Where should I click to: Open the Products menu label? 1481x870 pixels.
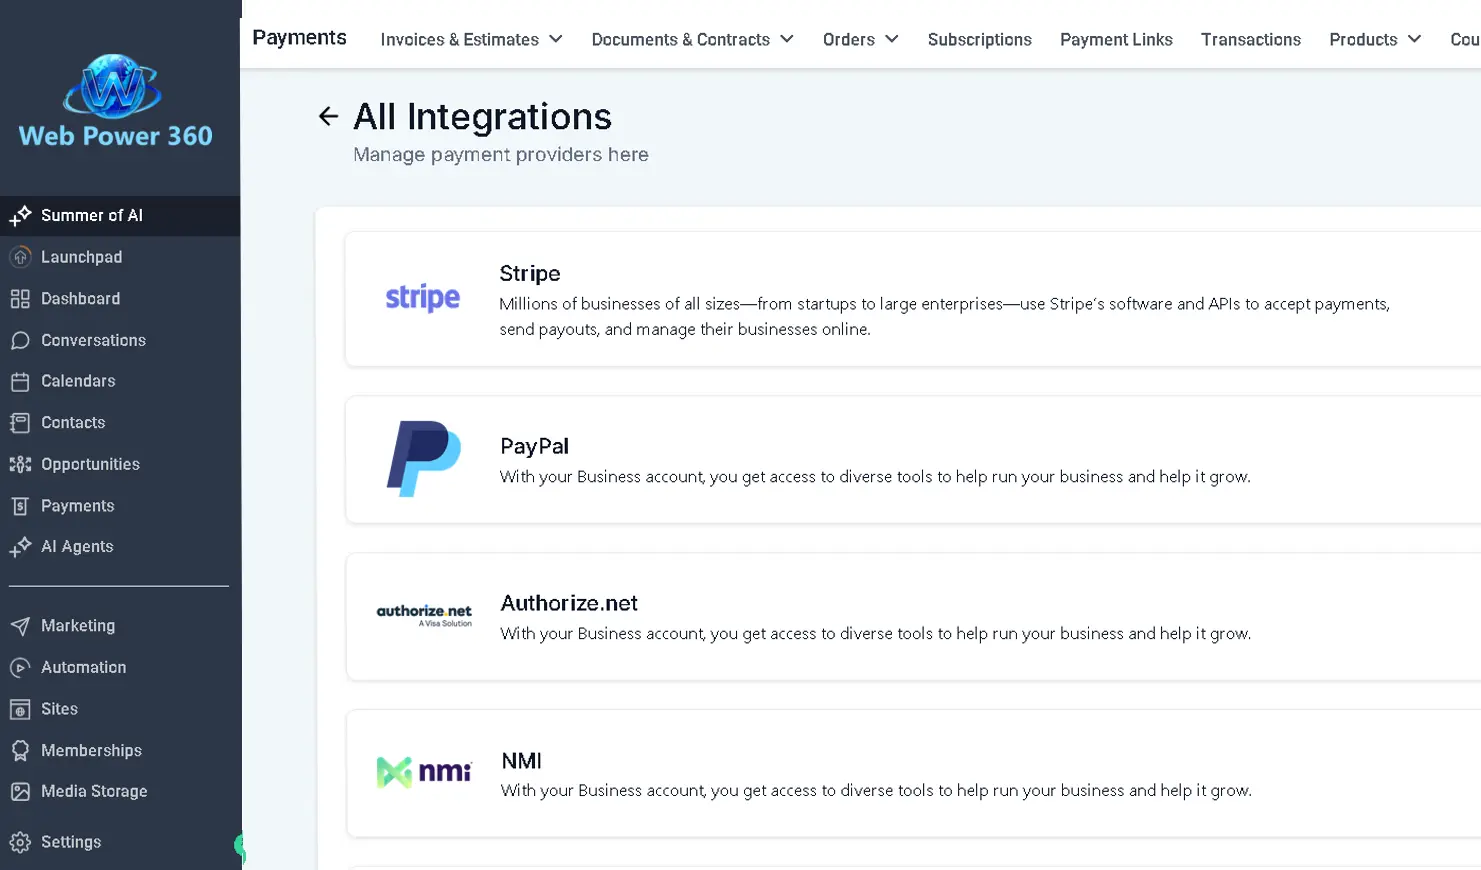coord(1363,39)
